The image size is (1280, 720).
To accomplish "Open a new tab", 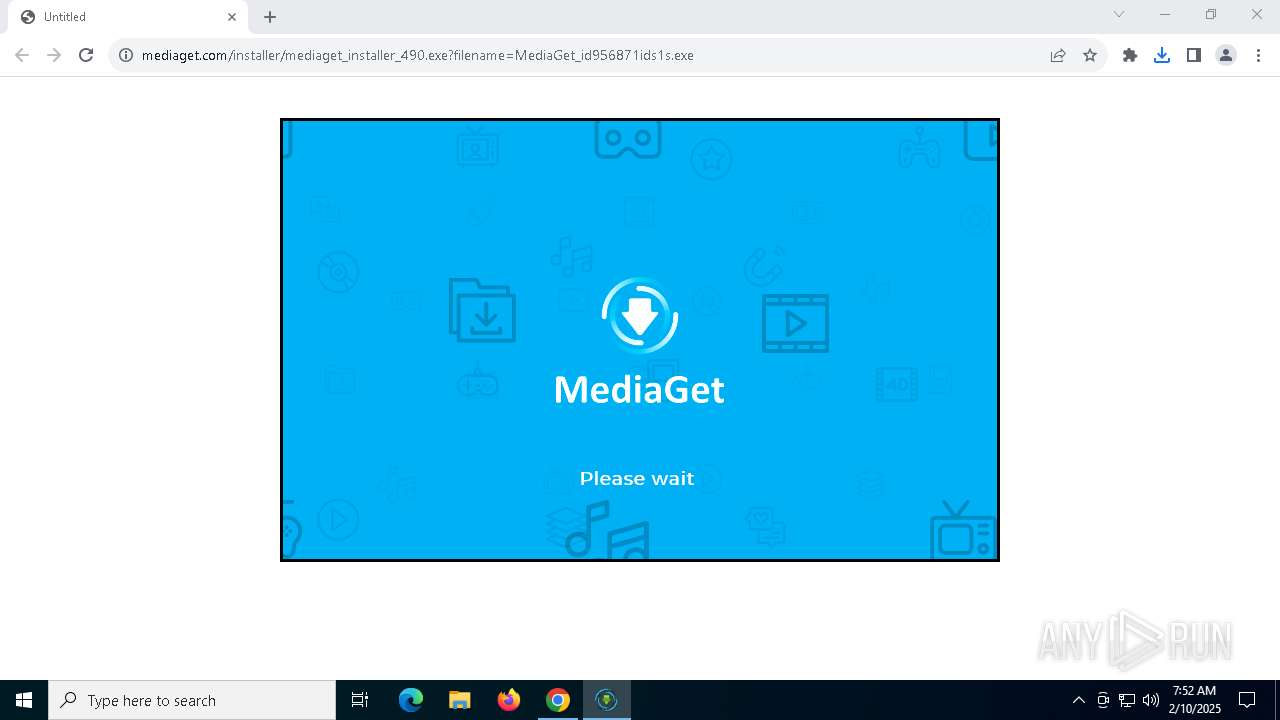I will (x=270, y=17).
